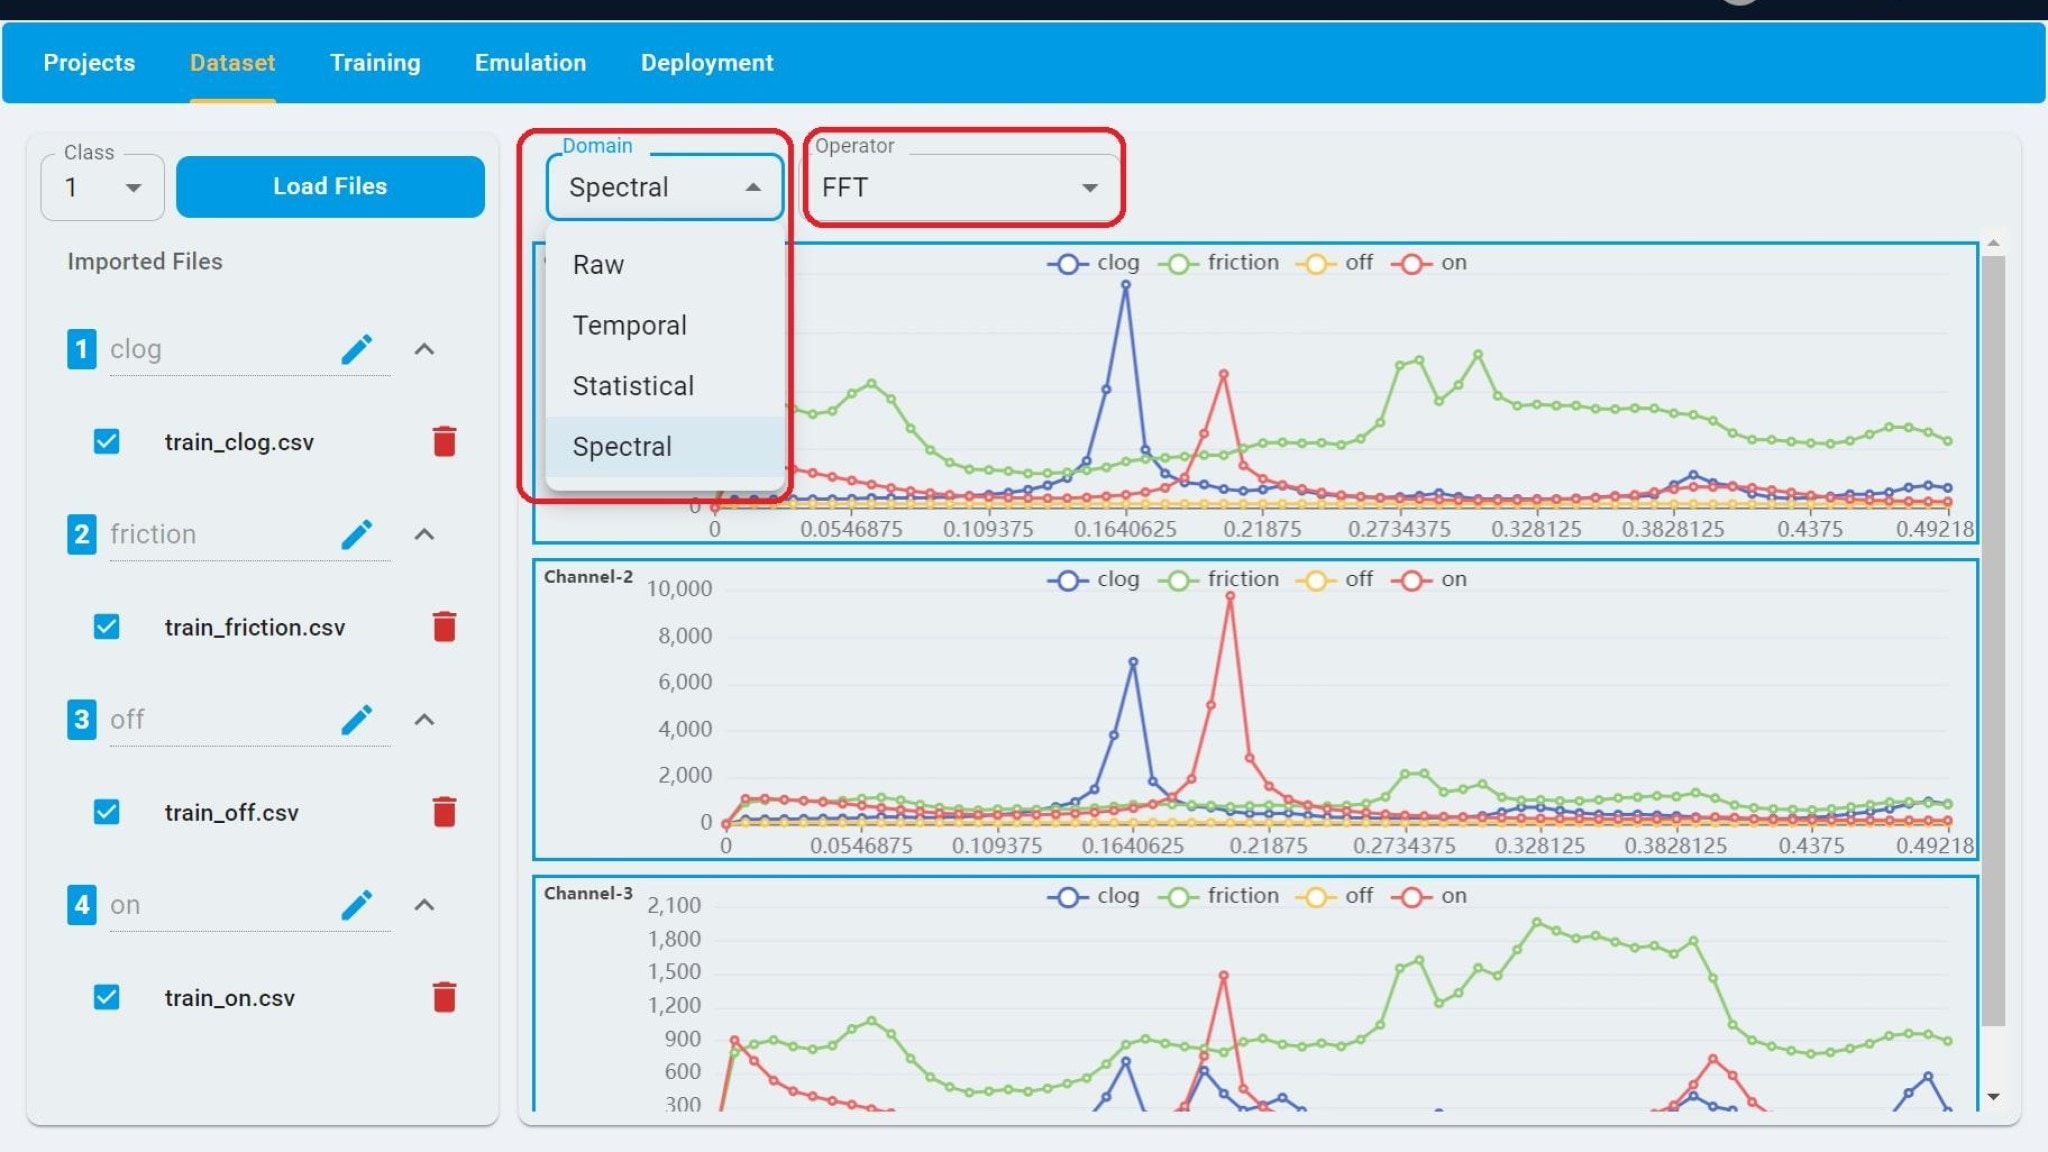The width and height of the screenshot is (2048, 1152).
Task: Collapse the clog class file list
Action: click(x=424, y=349)
